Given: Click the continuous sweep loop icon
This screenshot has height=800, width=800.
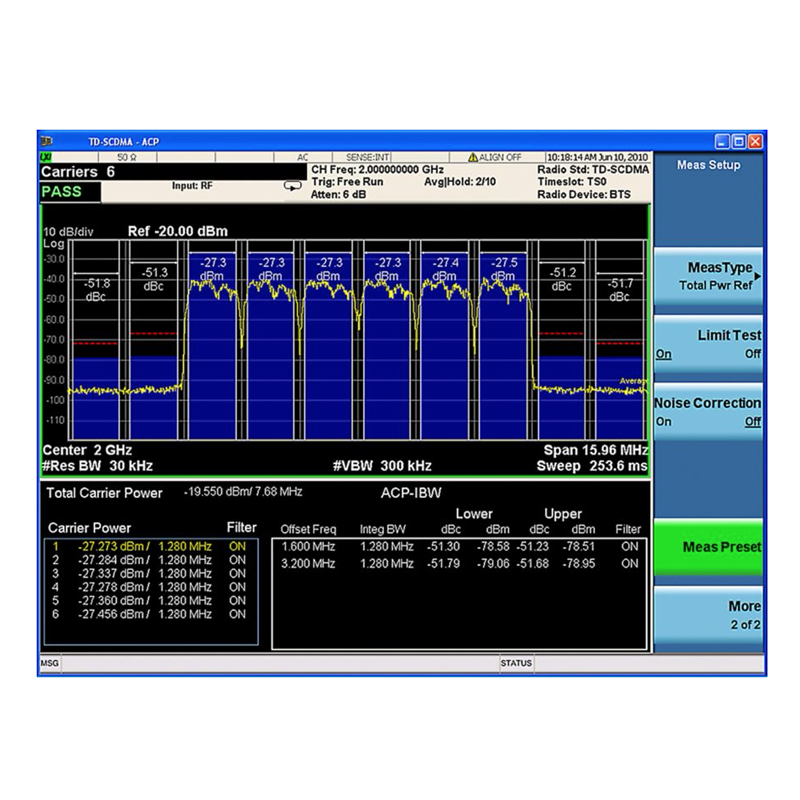Looking at the screenshot, I should (292, 186).
